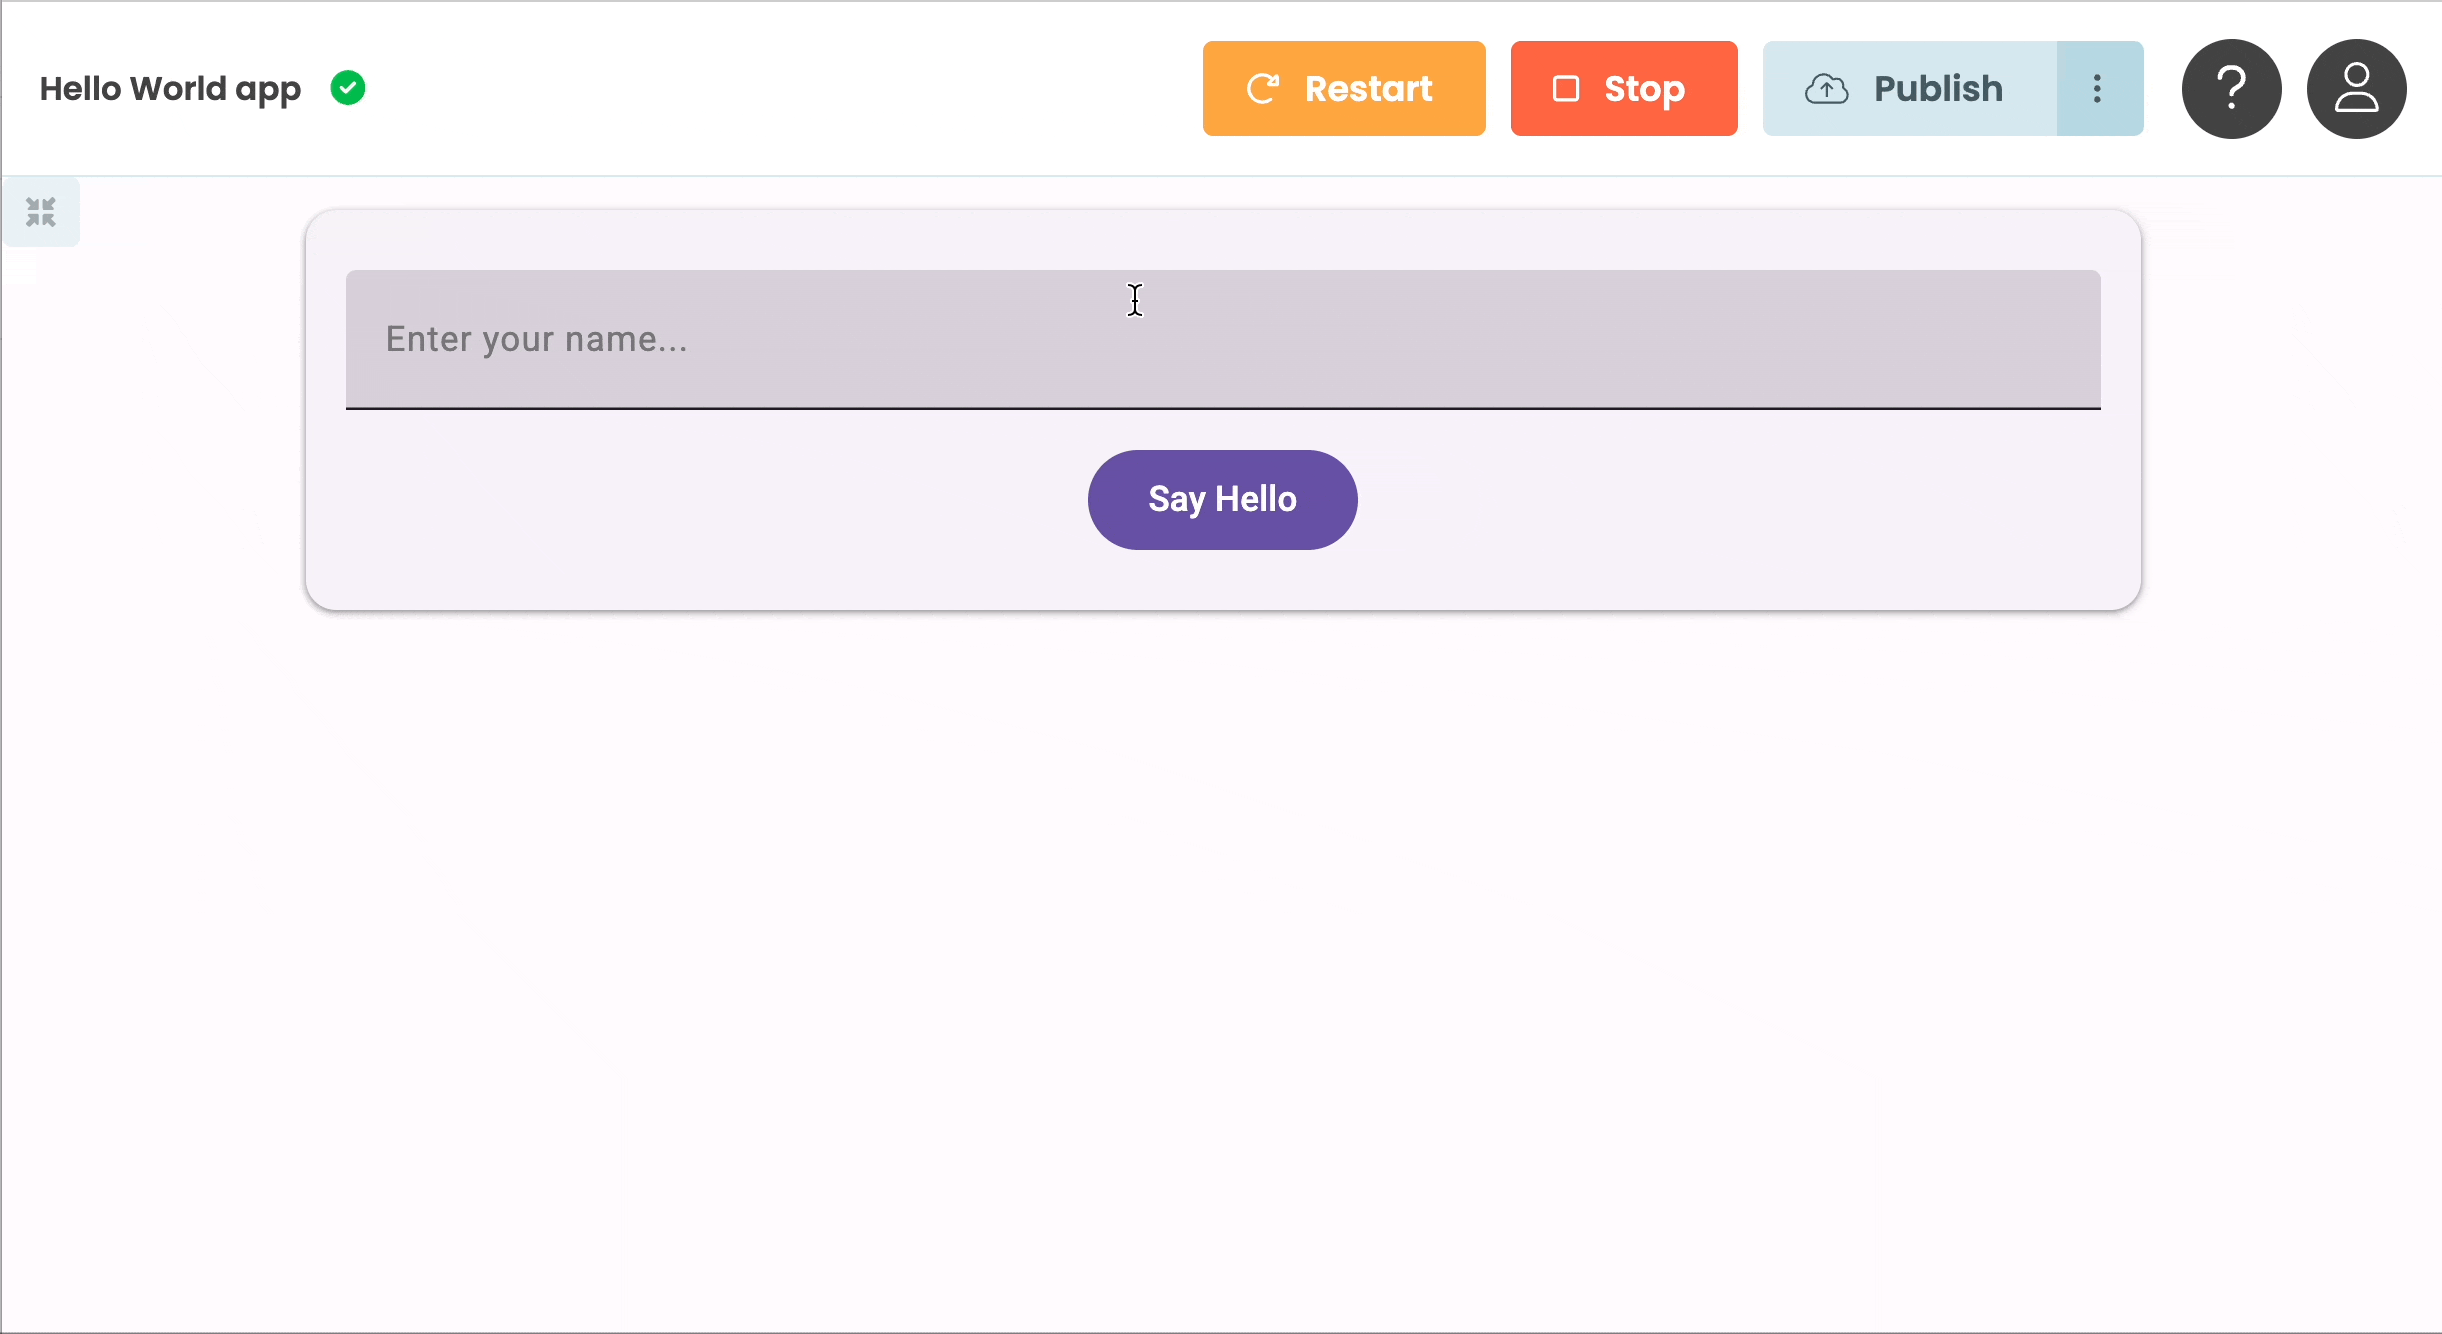2442x1334 pixels.
Task: Click the Say Hello greeting button
Action: tap(1222, 499)
